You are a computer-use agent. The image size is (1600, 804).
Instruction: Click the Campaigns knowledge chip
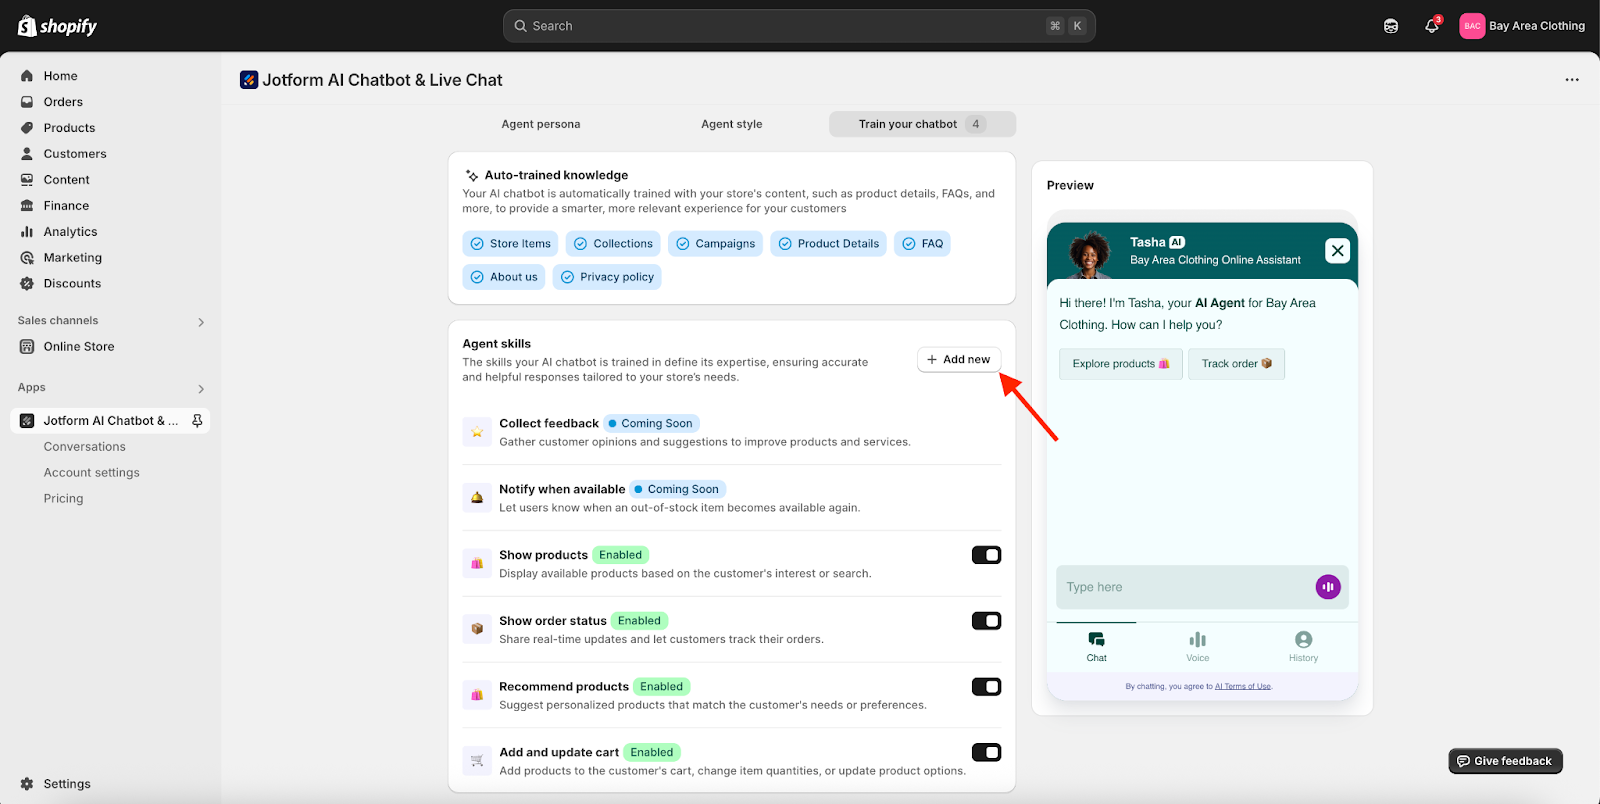click(x=715, y=244)
